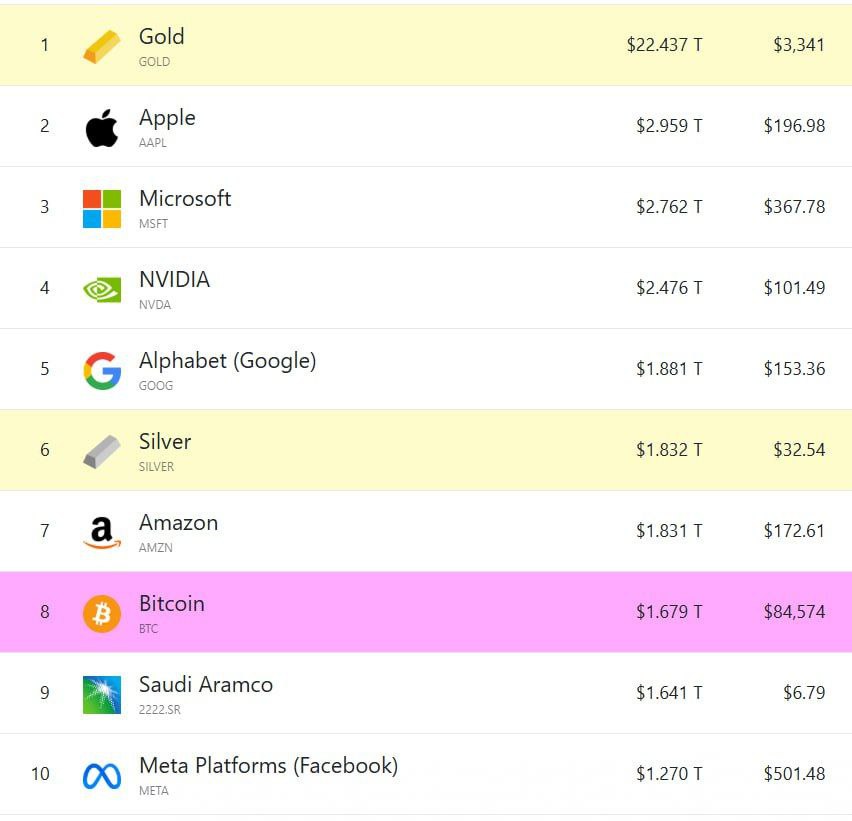Click the Apple logo icon
Image resolution: width=852 pixels, height=821 pixels.
pos(101,127)
